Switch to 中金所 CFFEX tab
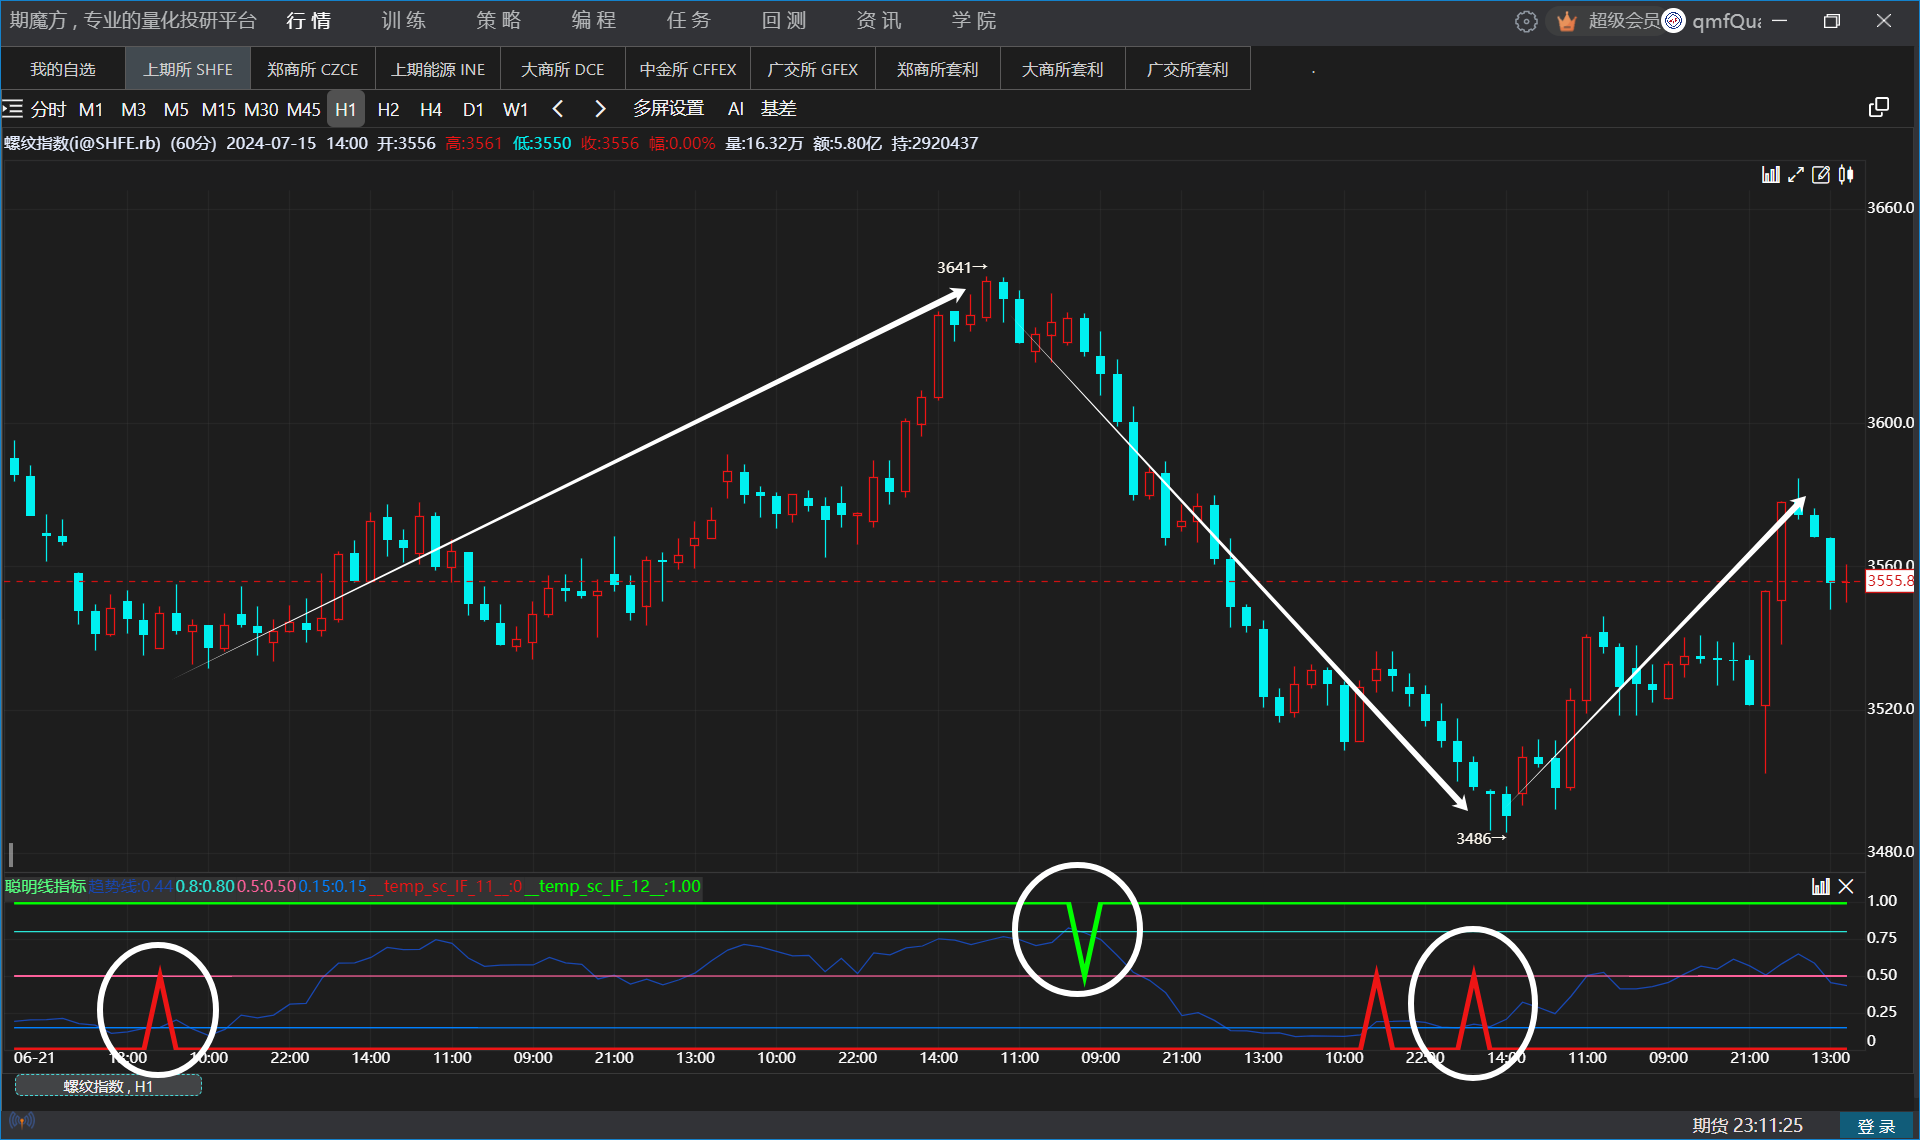The height and width of the screenshot is (1140, 1920). (x=687, y=69)
